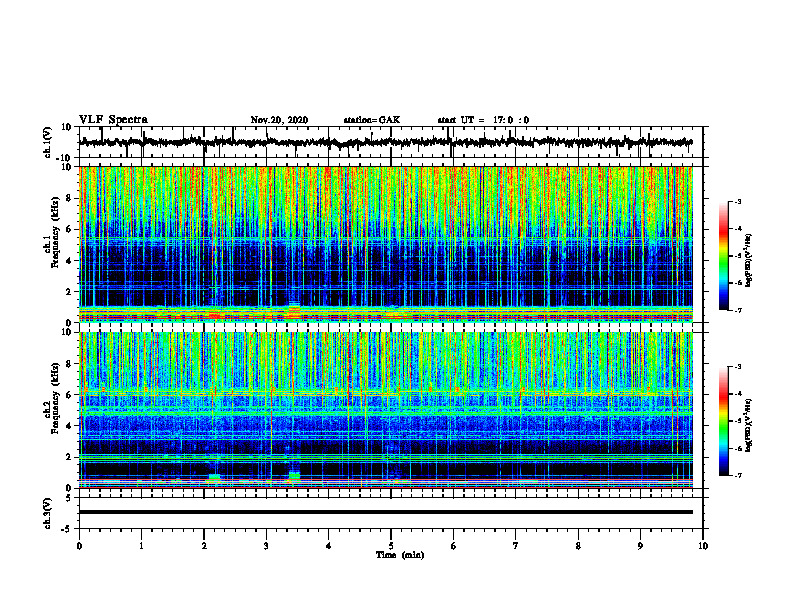Click the "6" kHz tick of ch.1 spectrogram

tap(69, 230)
